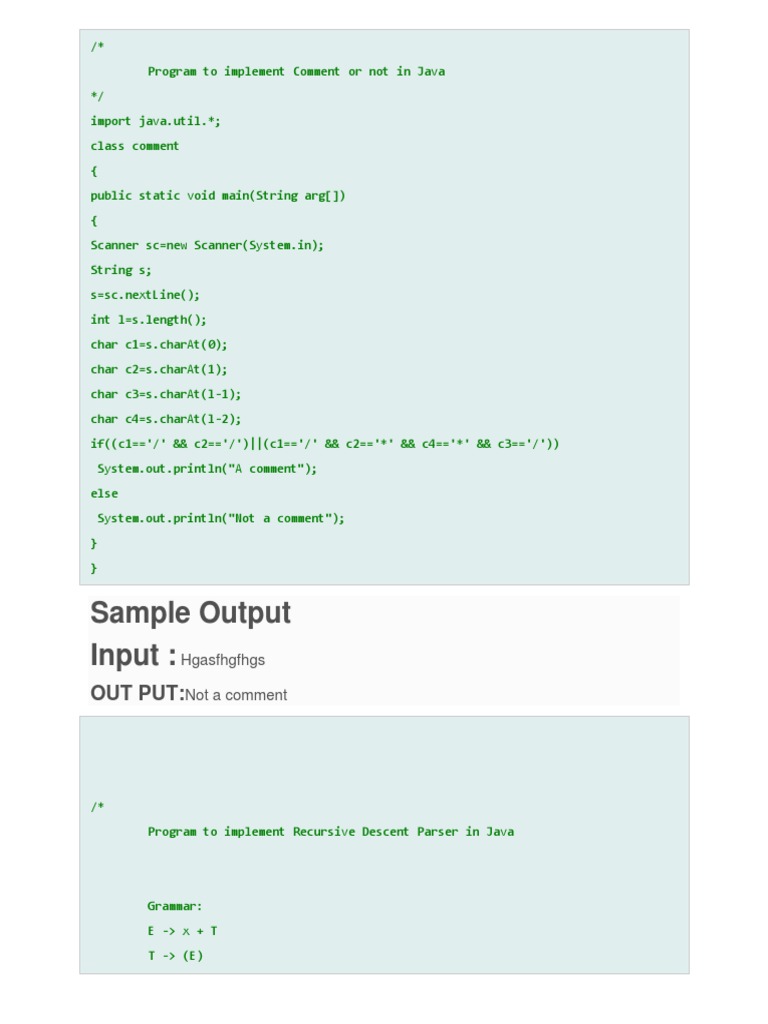Click 'Program to implement Recursive Descent Parser' text
768x1024 pixels.
pyautogui.click(x=330, y=832)
